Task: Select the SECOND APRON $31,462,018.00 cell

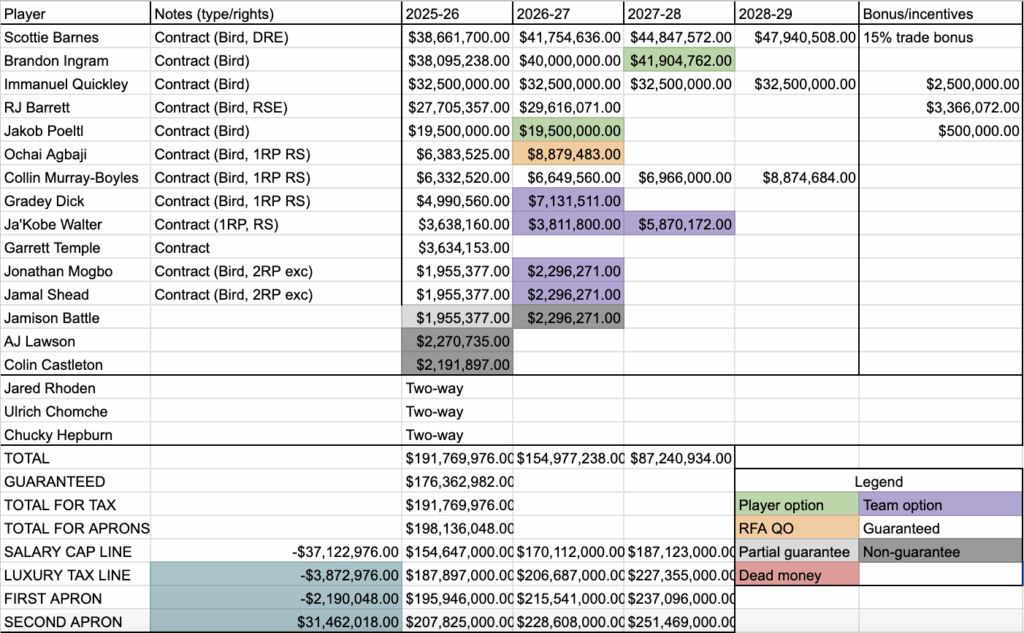Action: (276, 622)
